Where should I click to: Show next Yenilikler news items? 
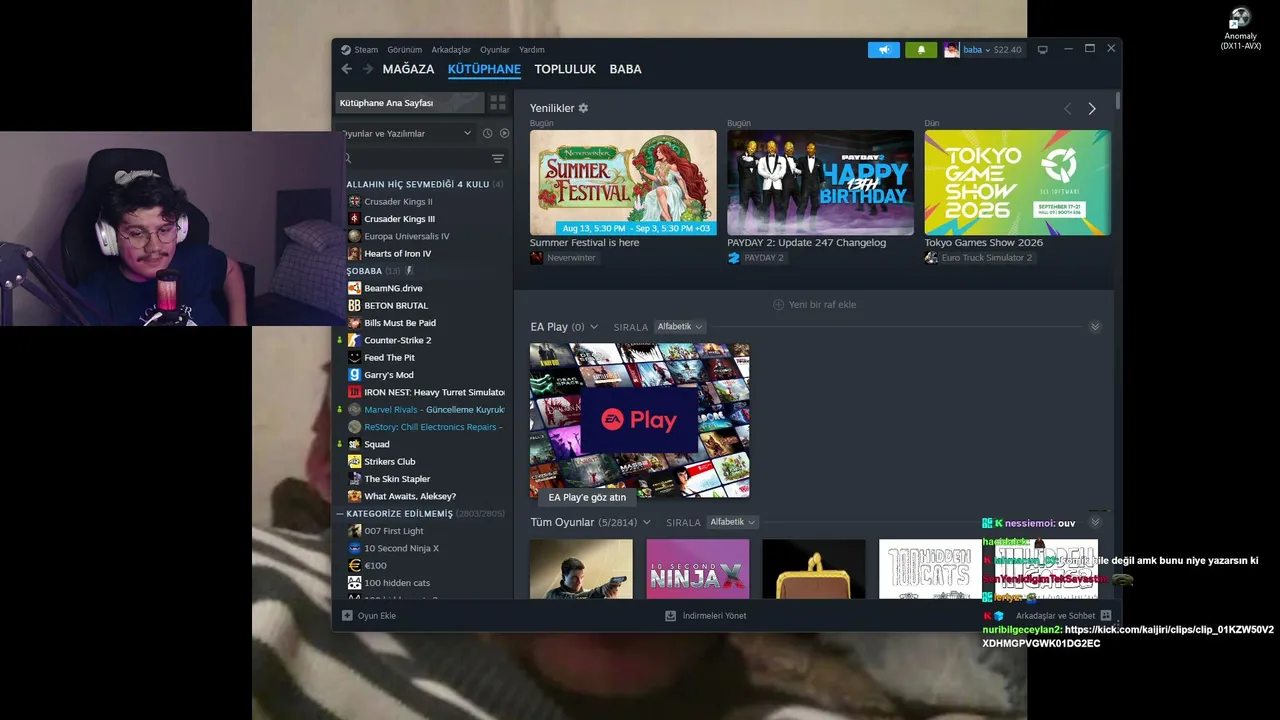(x=1092, y=108)
